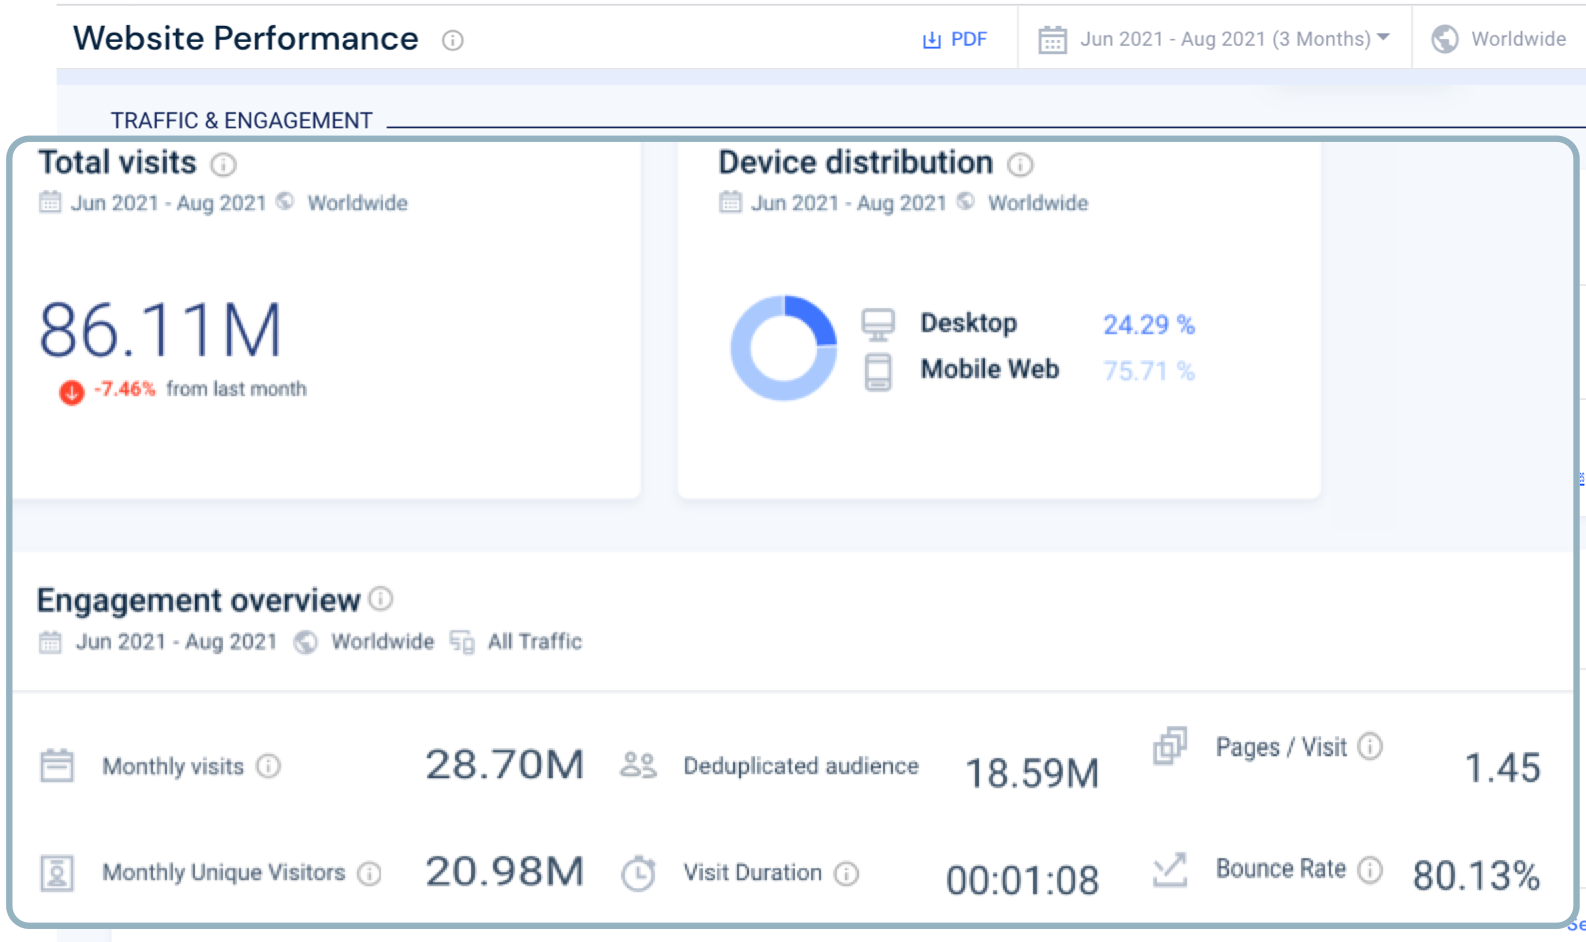Click the info icon next to Visit Duration
Image resolution: width=1586 pixels, height=942 pixels.
[x=847, y=873]
